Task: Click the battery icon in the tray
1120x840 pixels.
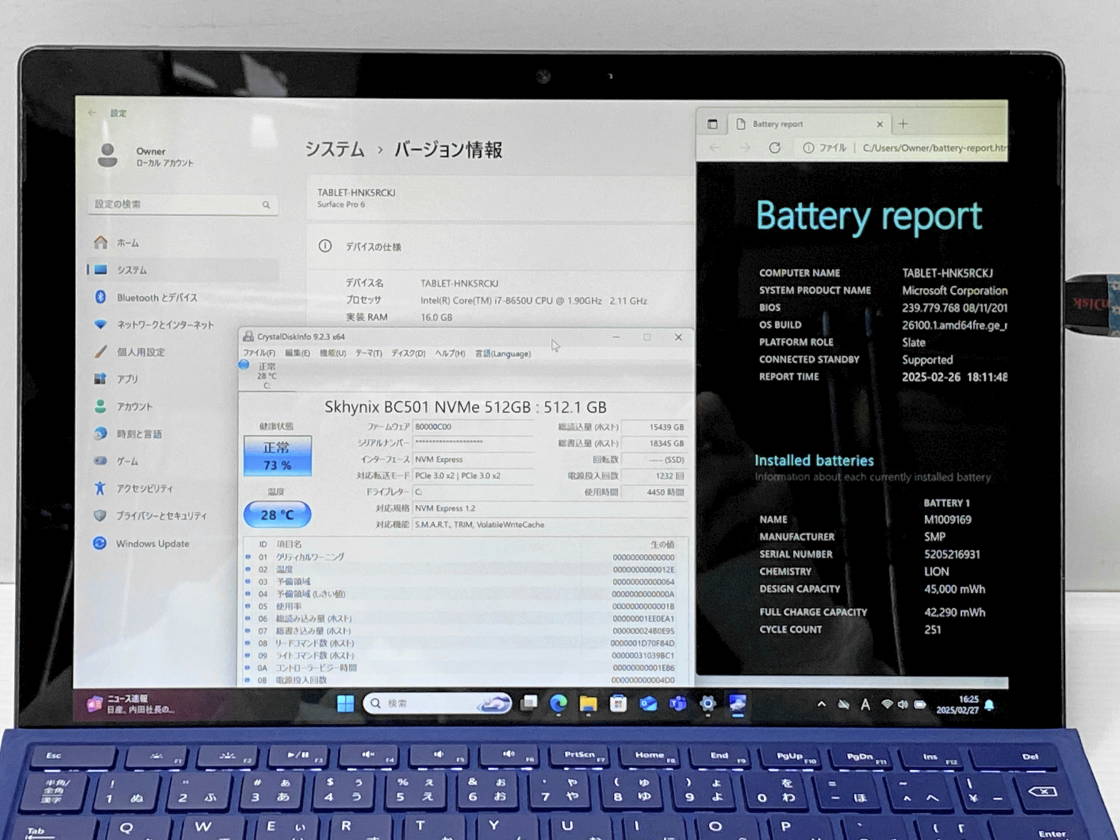Action: tap(920, 704)
